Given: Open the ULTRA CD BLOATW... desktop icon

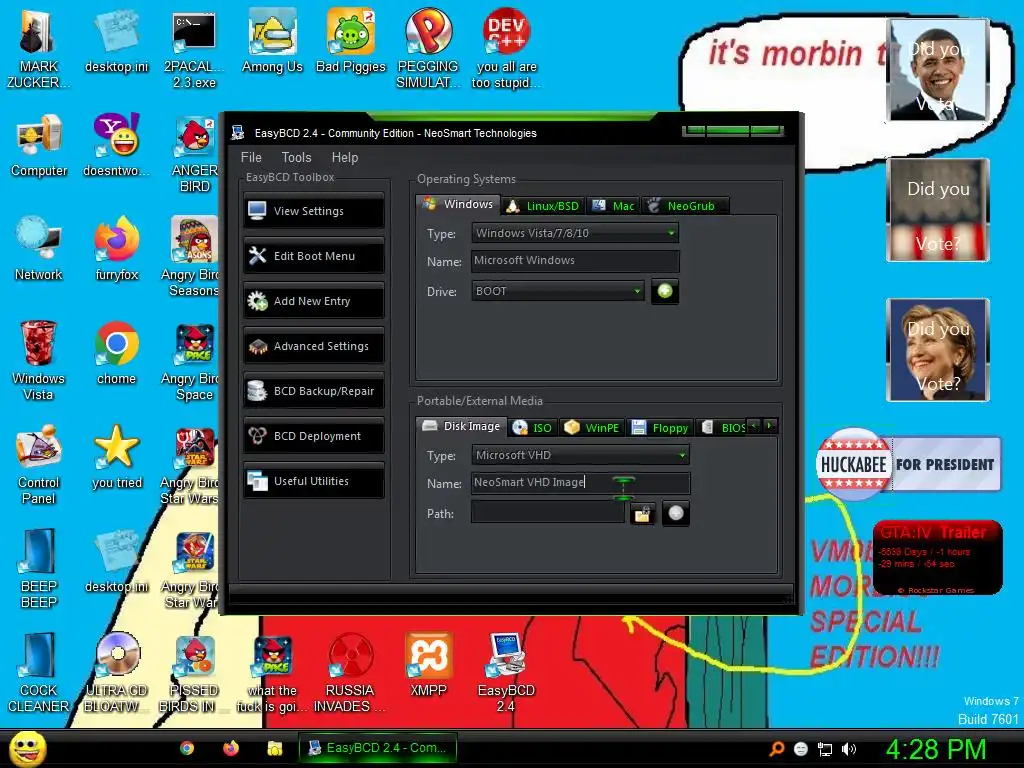Looking at the screenshot, I should click(x=116, y=673).
